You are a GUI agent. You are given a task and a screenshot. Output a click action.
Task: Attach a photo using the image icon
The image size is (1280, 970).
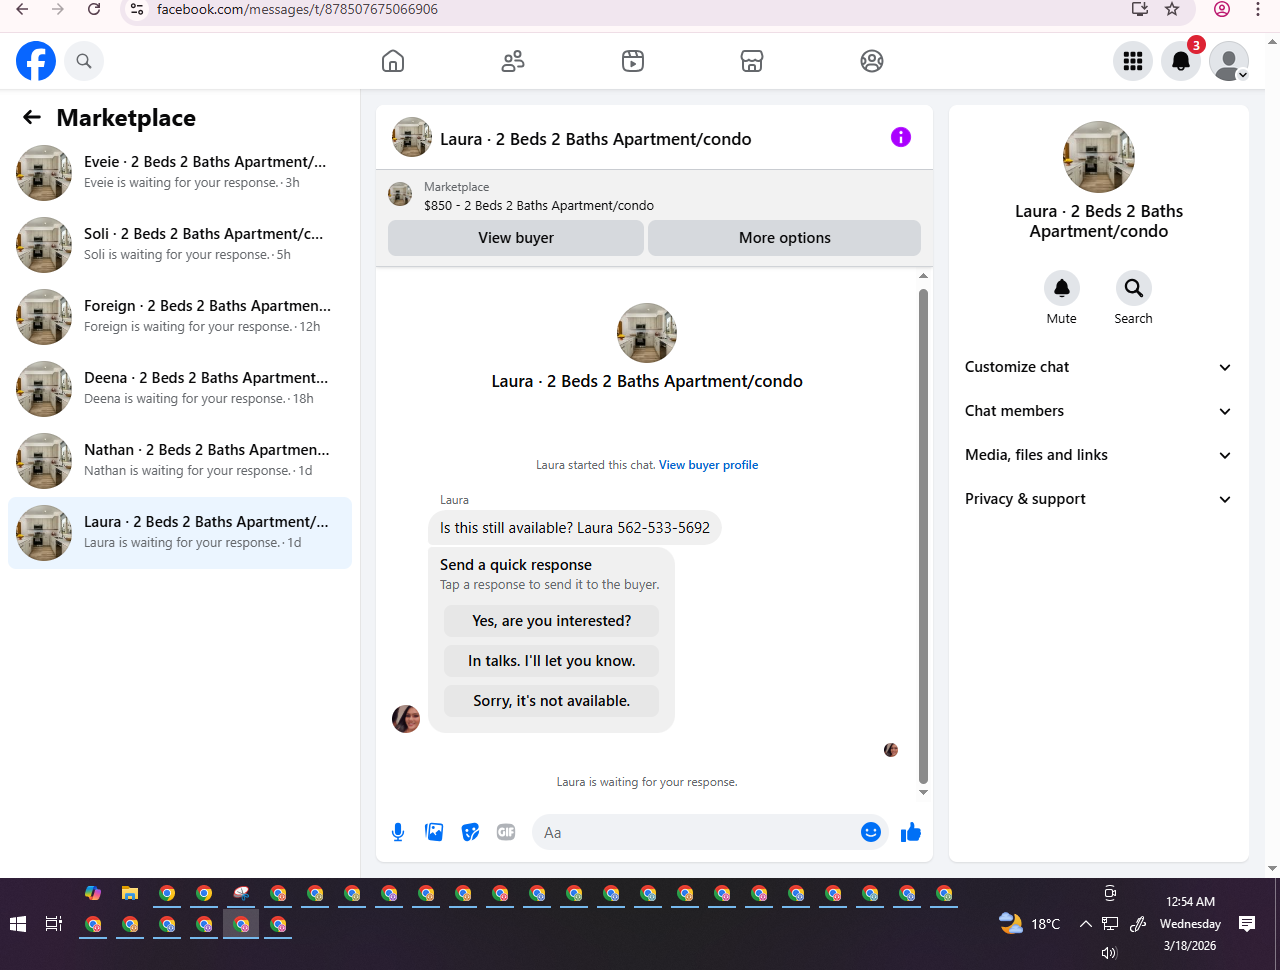[x=434, y=832]
